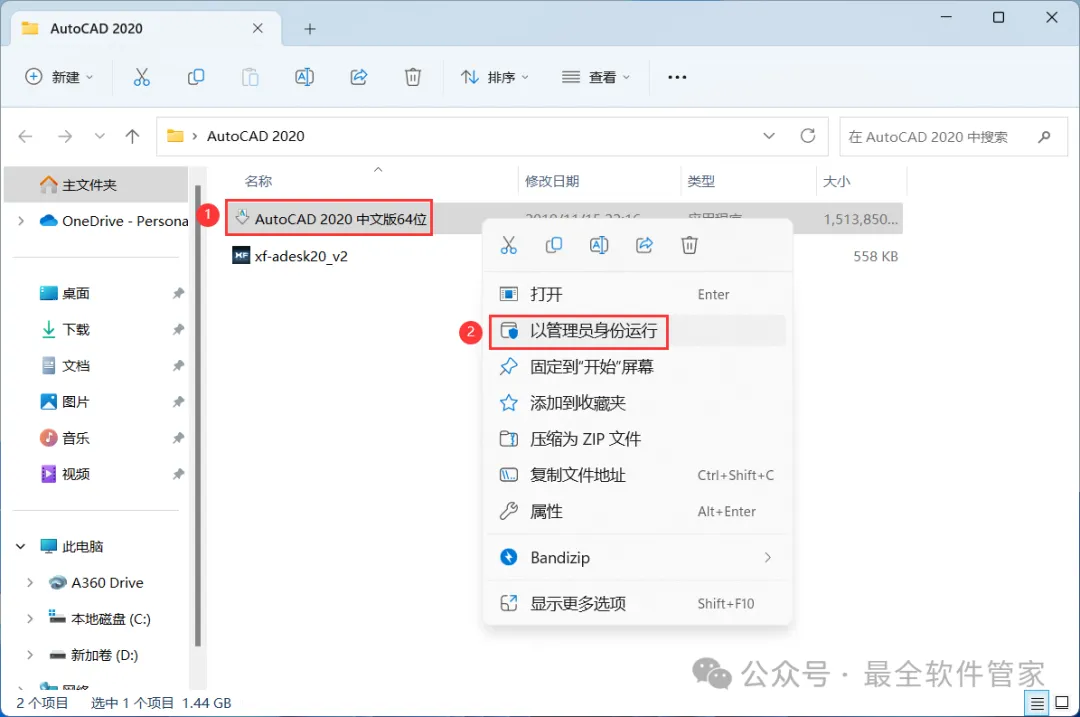Click the toolbar Paste clipboard icon
This screenshot has height=717, width=1080.
[250, 77]
